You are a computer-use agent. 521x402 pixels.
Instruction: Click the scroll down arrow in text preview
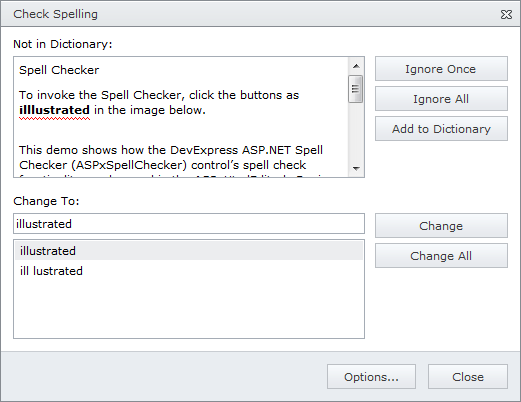point(356,168)
